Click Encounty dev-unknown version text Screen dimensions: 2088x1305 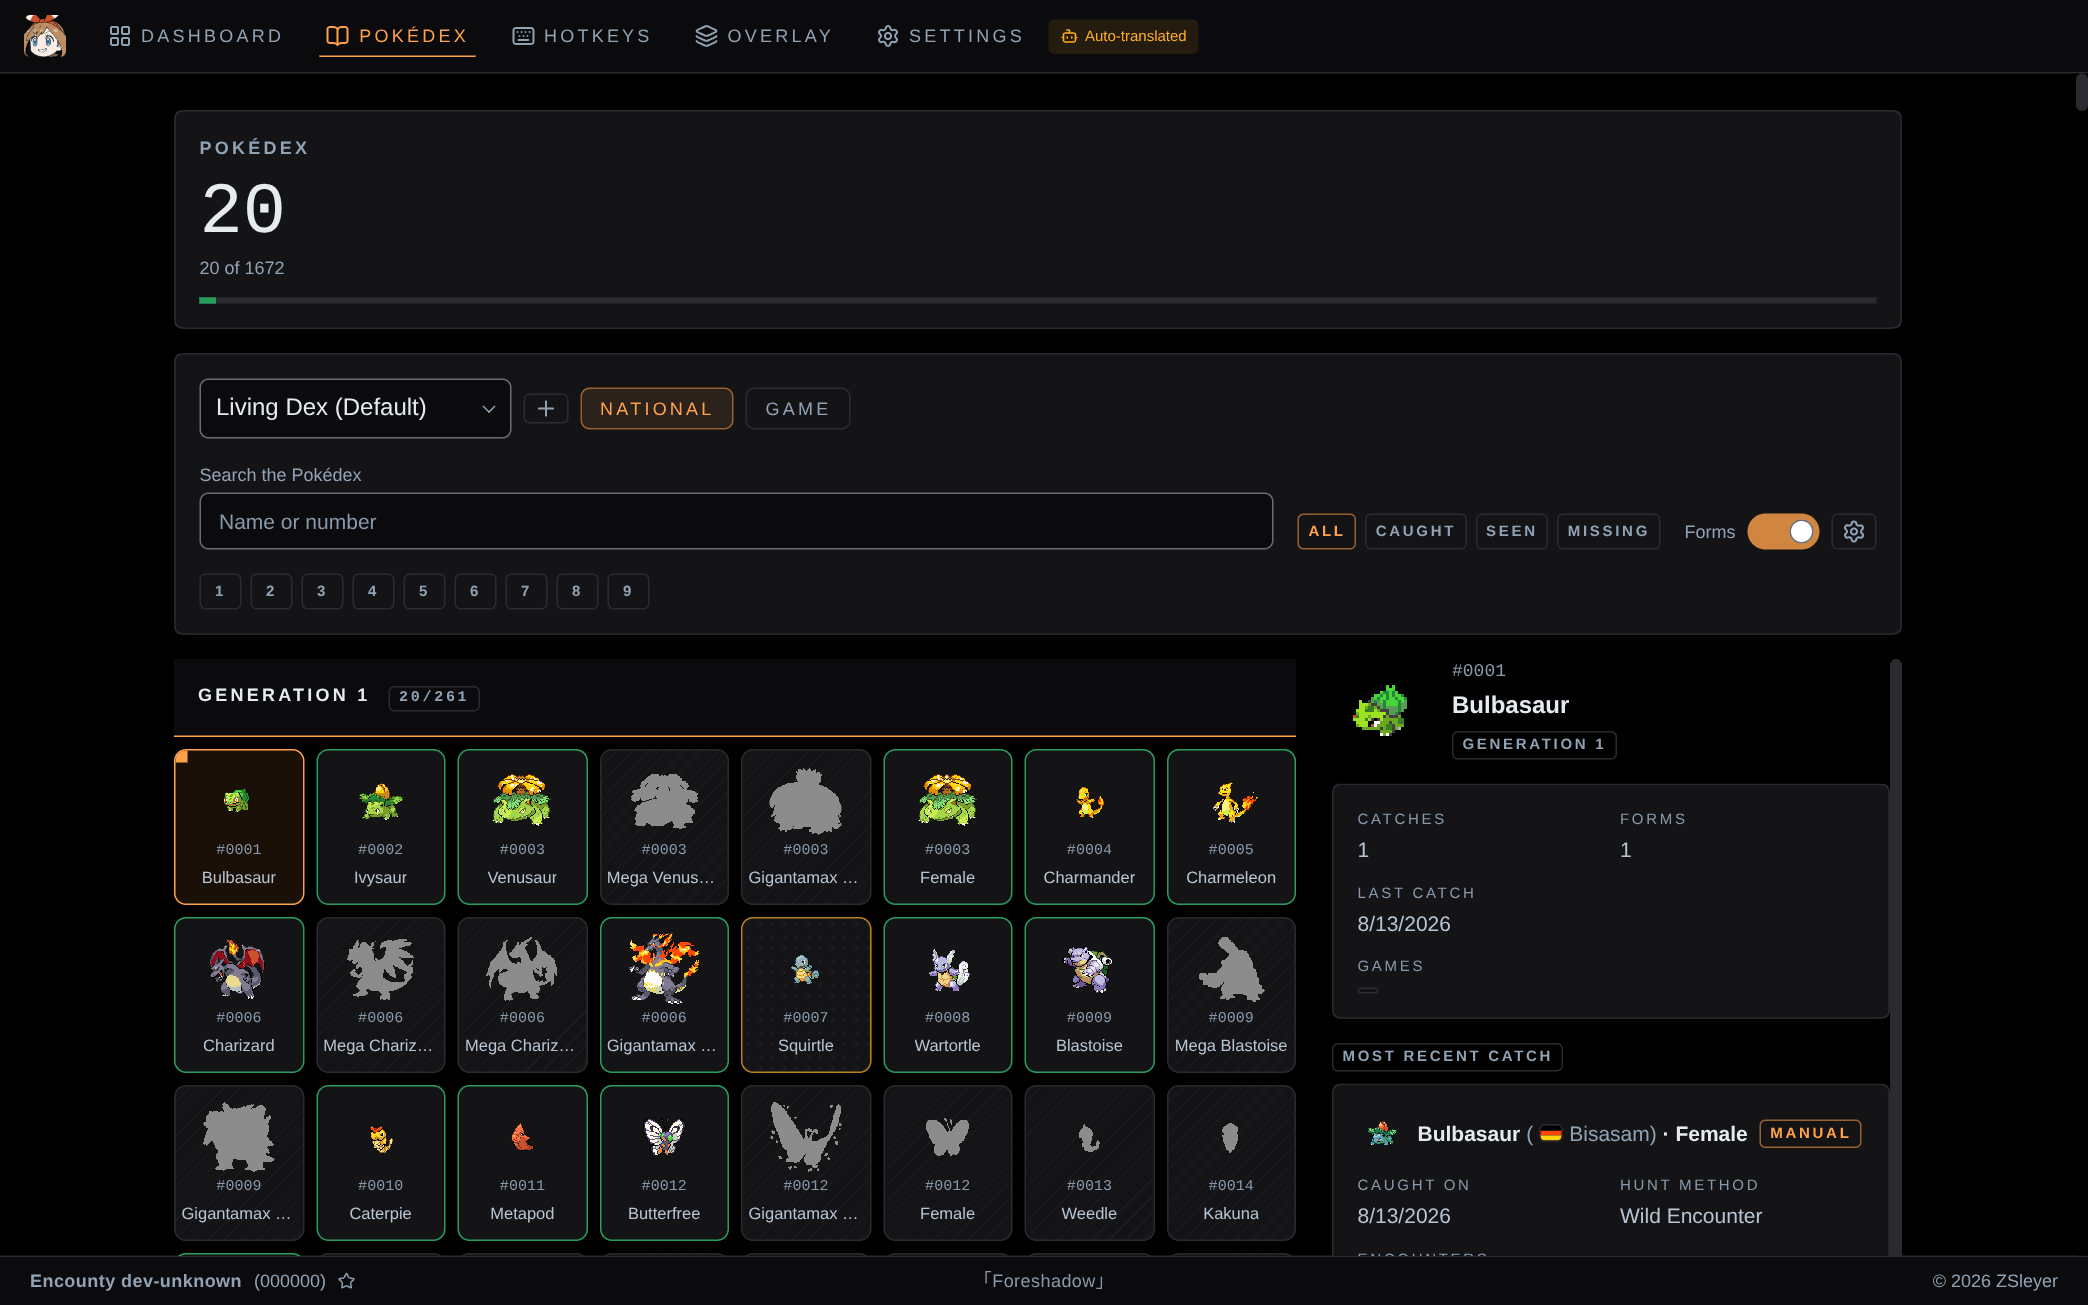136,1281
